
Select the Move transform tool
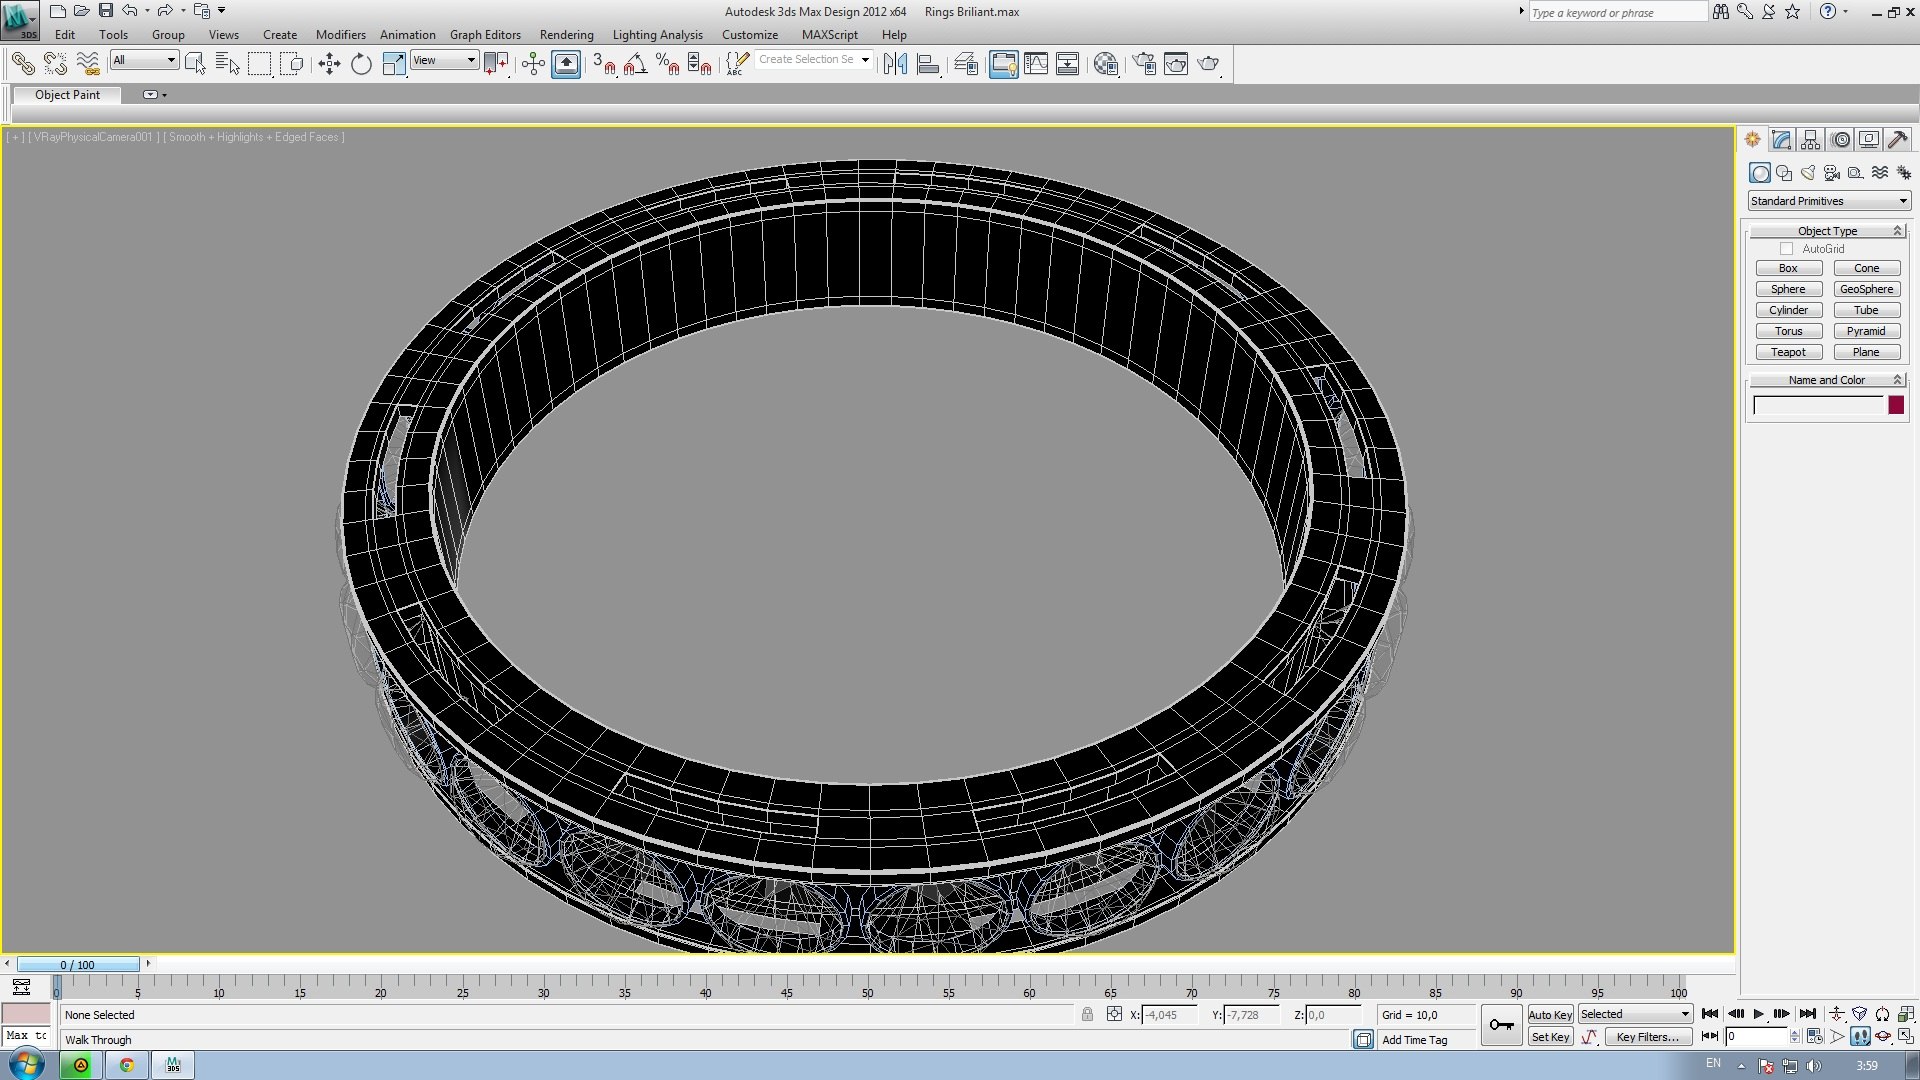[x=329, y=64]
